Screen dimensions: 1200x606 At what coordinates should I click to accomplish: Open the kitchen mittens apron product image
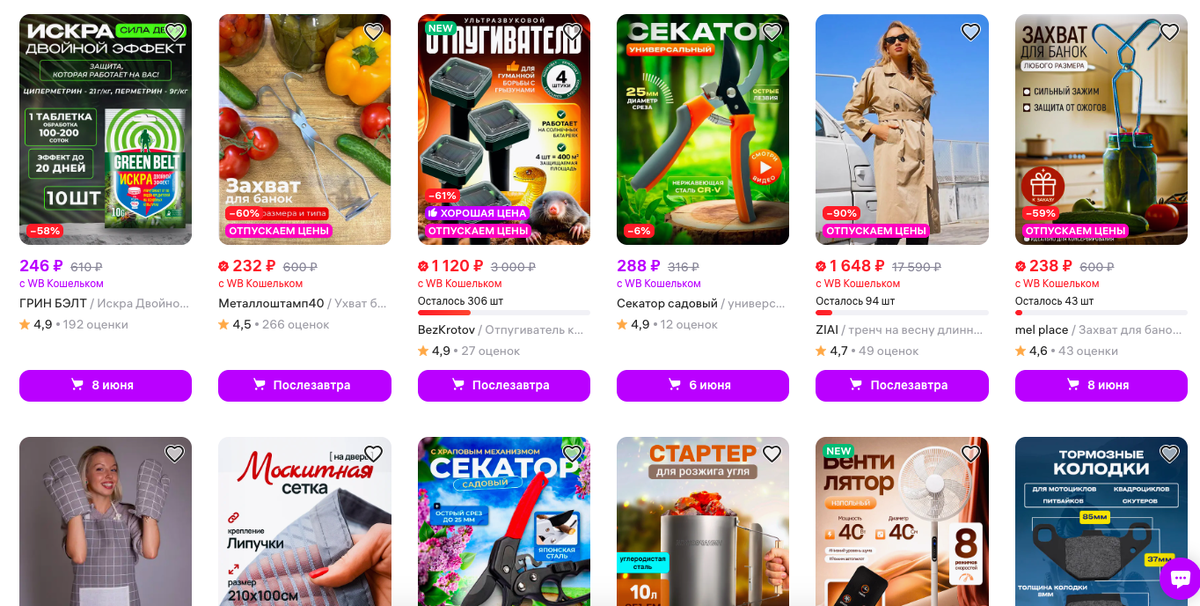coord(105,521)
